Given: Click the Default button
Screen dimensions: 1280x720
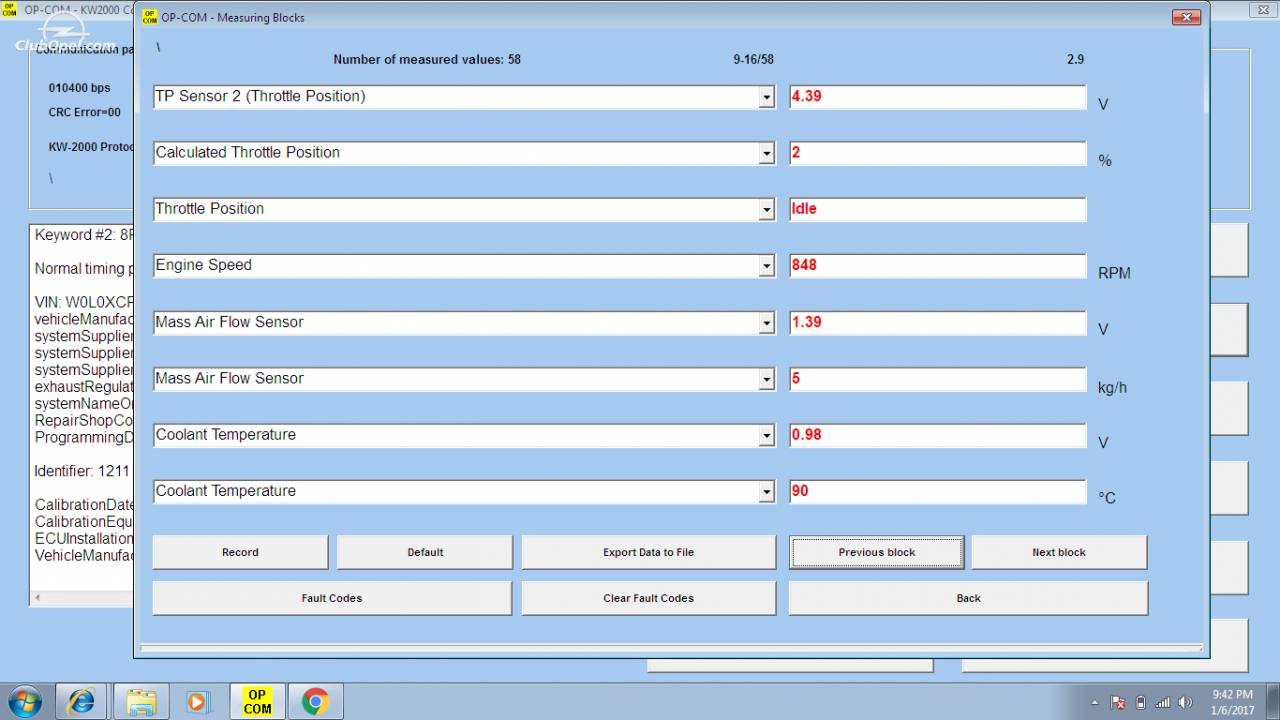Looking at the screenshot, I should click(425, 552).
